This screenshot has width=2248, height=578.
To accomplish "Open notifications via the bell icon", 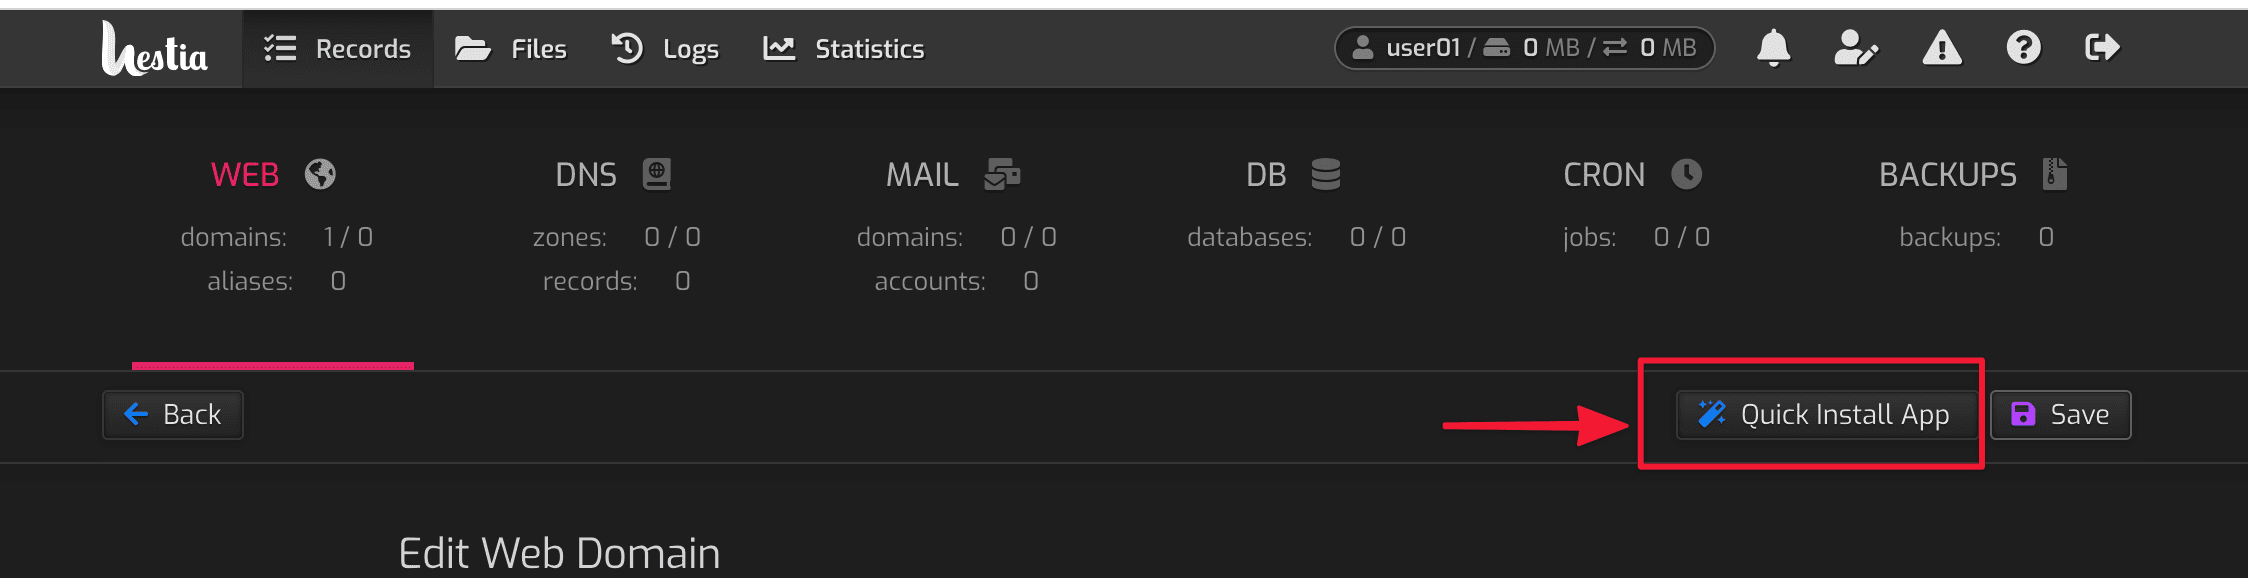I will (x=1772, y=47).
